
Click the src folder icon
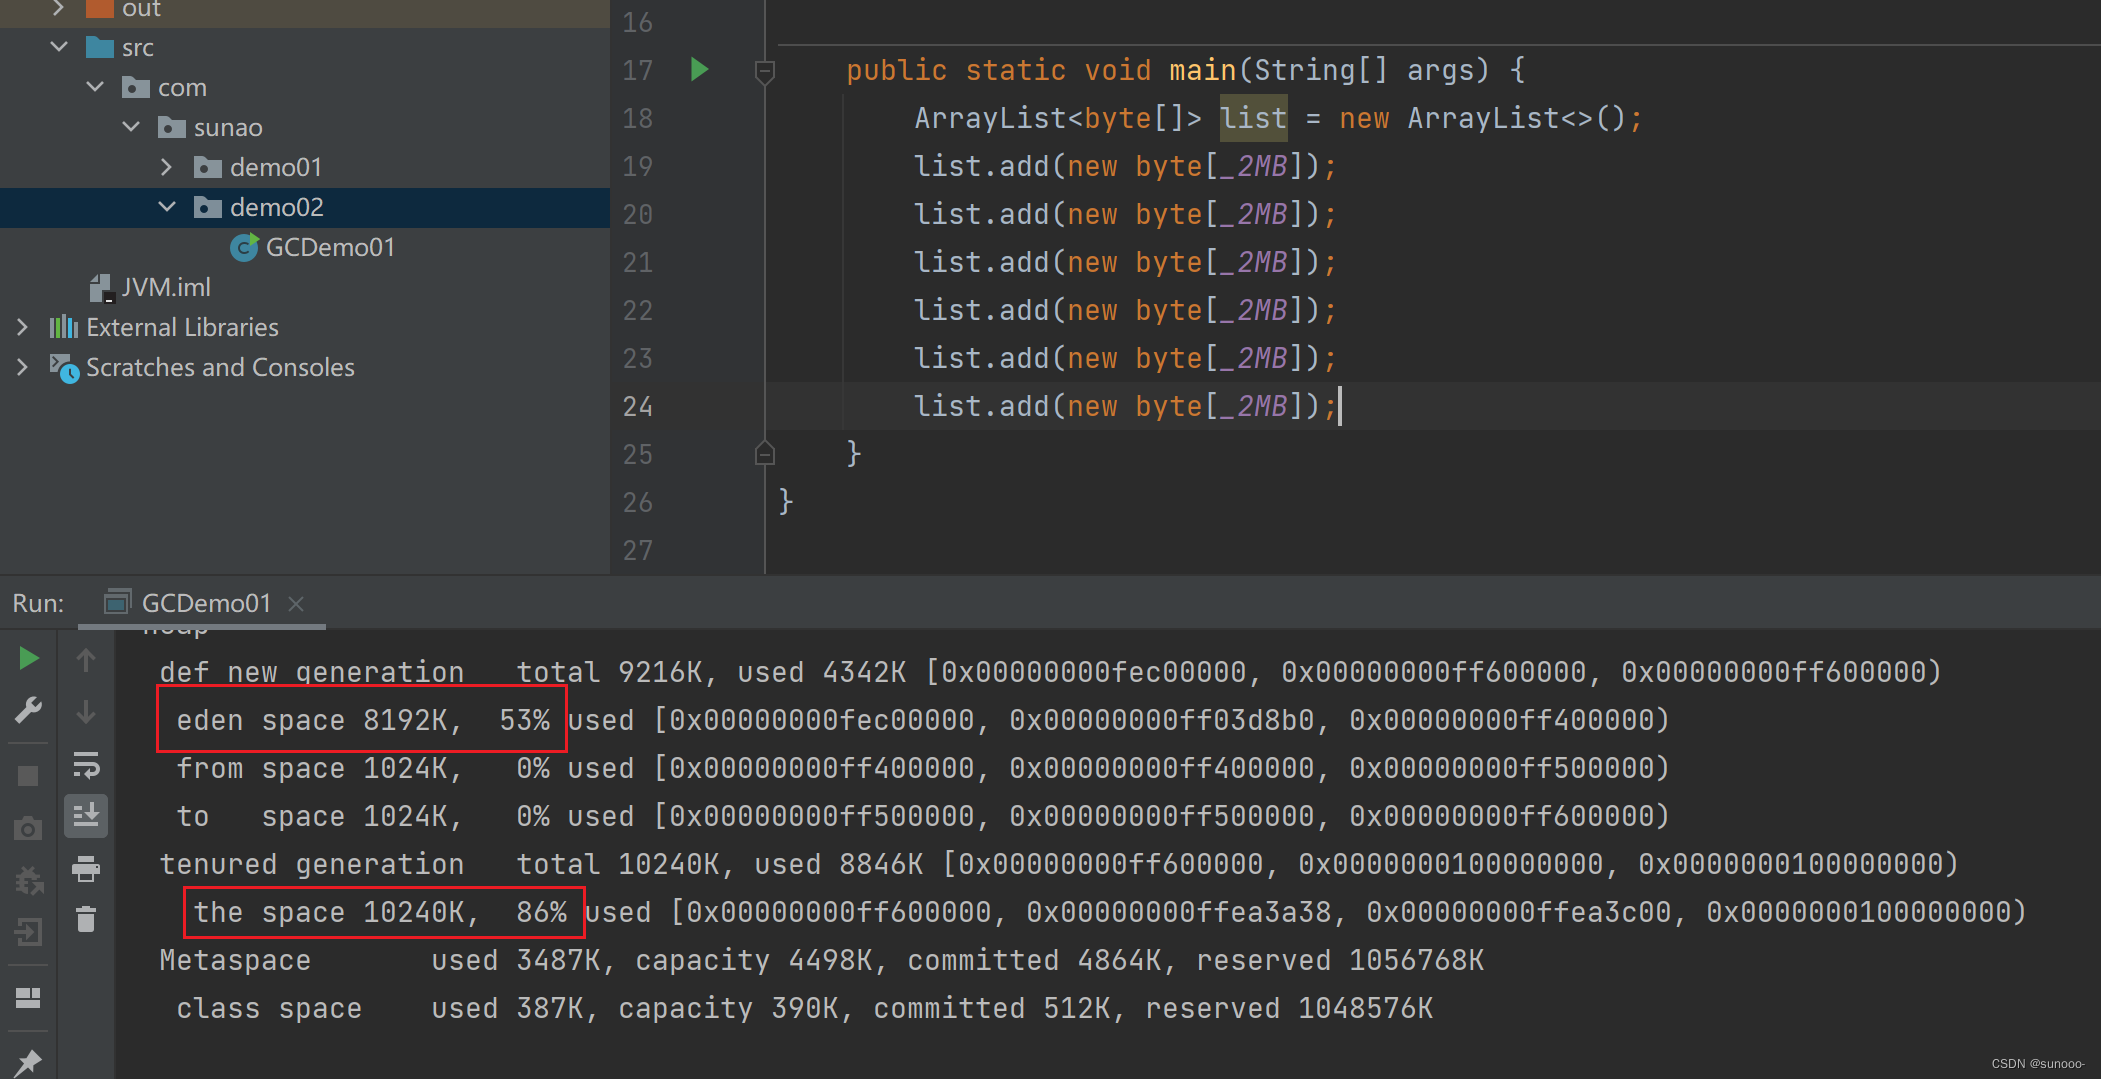[x=99, y=47]
